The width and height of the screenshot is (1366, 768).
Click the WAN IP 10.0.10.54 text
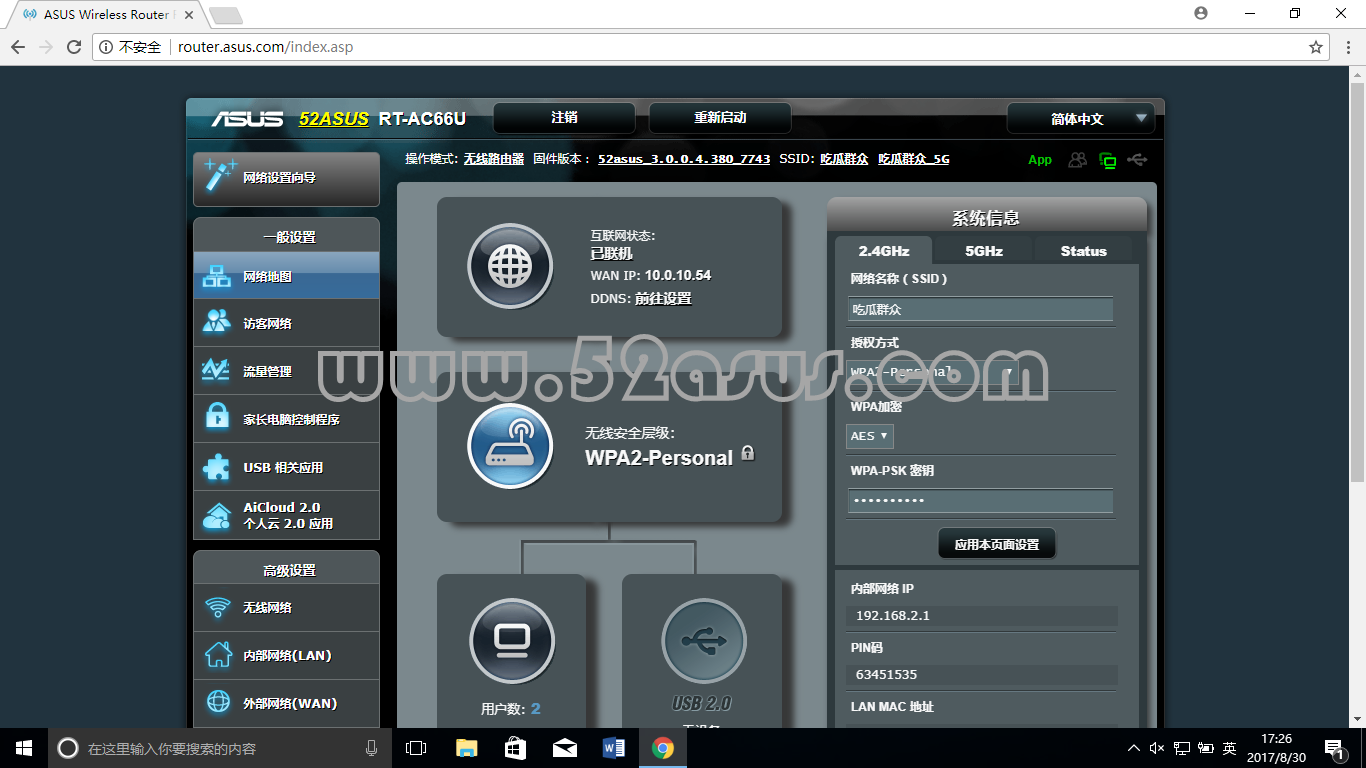click(678, 275)
